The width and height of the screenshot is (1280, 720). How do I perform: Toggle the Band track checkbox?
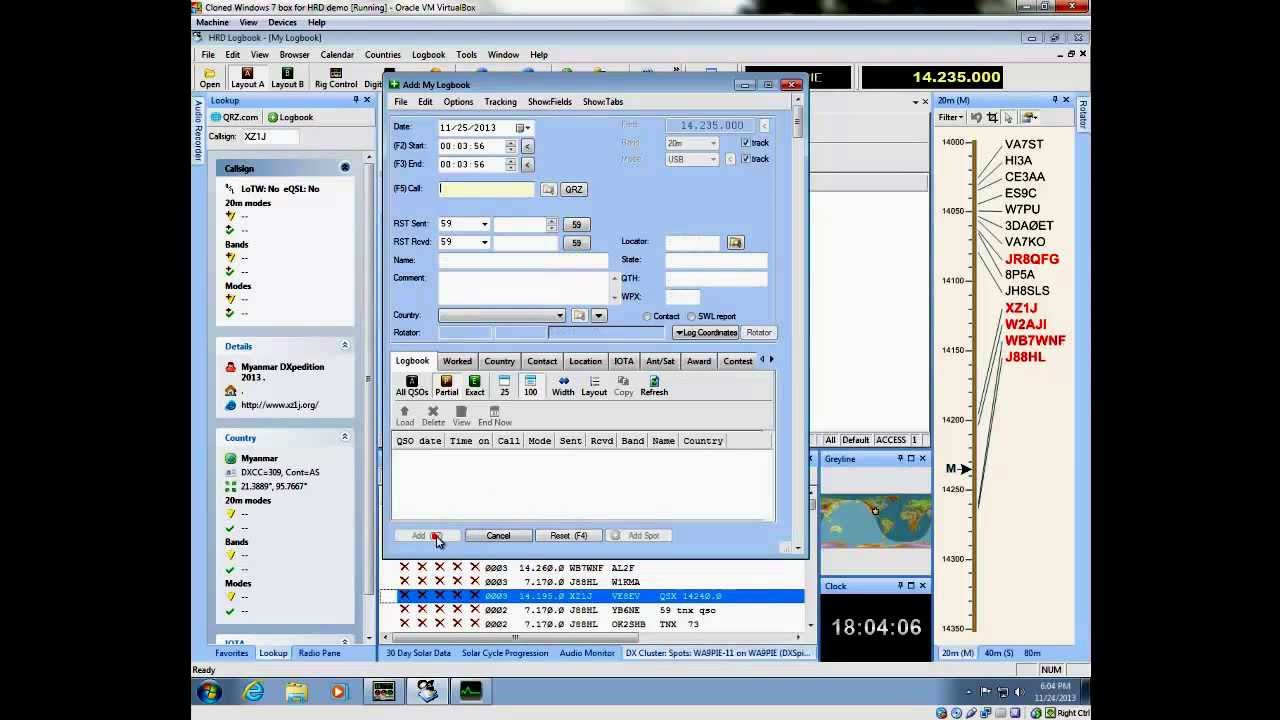click(745, 143)
